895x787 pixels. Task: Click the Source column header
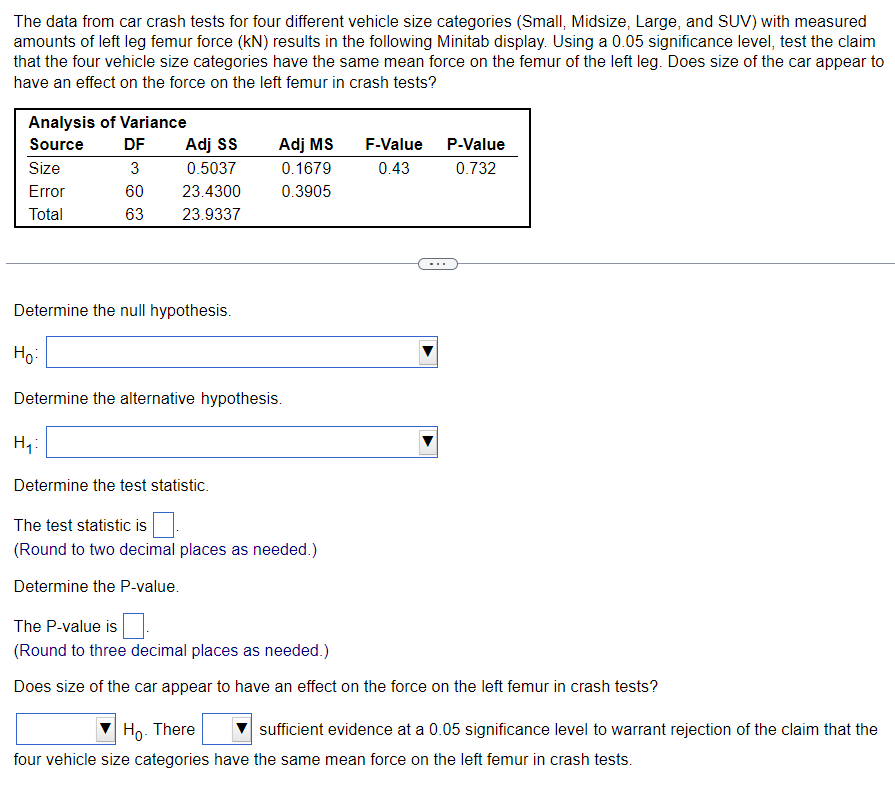(x=57, y=144)
